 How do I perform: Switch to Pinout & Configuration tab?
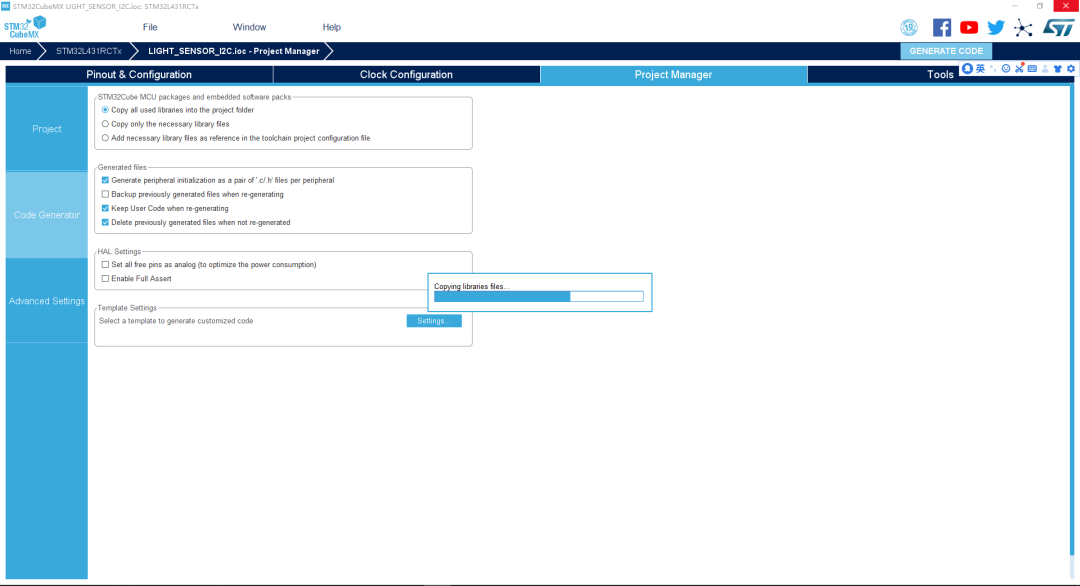click(x=139, y=74)
